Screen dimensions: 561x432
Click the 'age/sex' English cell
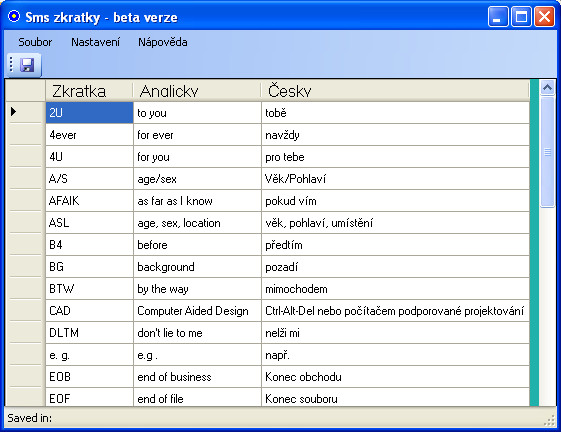click(x=197, y=179)
